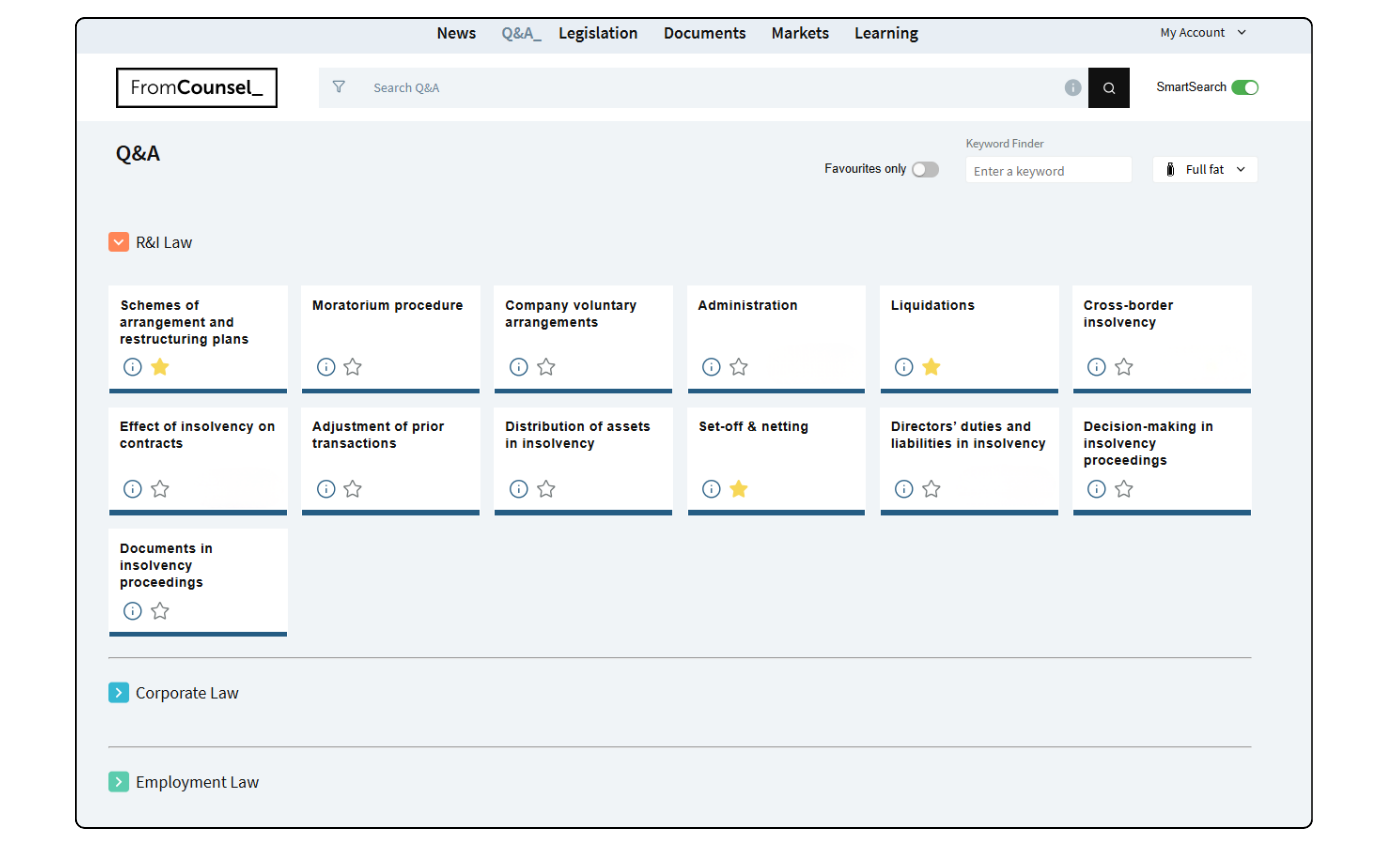Favourite Cross-border insolvency with its star
The height and width of the screenshot is (846, 1388).
tap(1124, 367)
